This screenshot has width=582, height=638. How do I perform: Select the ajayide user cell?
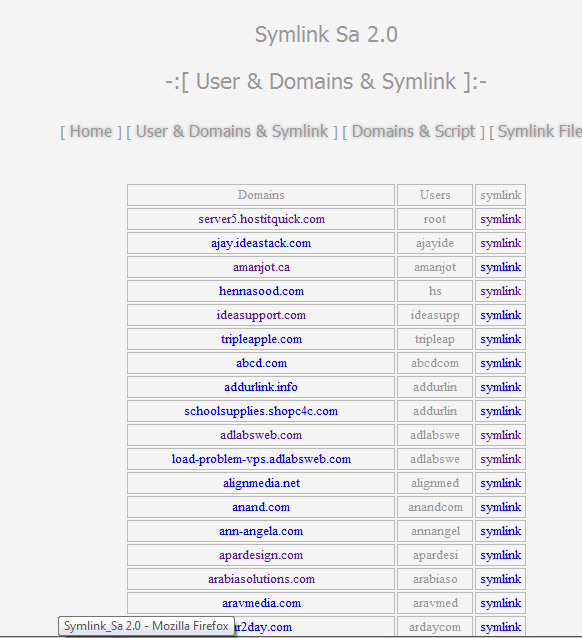pyautogui.click(x=435, y=243)
